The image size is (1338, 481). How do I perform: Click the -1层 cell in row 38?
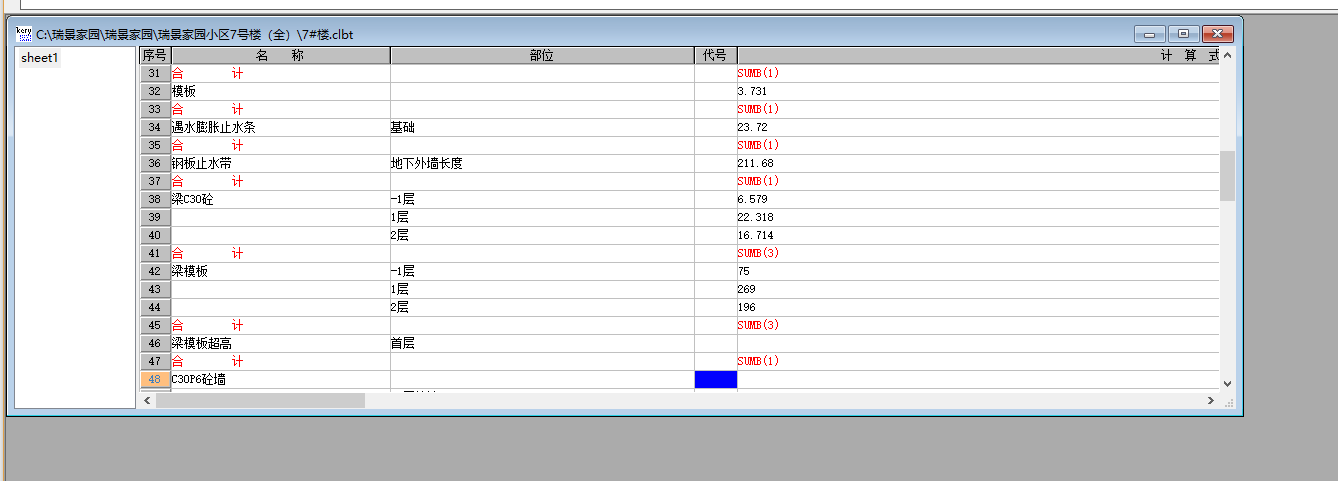(x=542, y=200)
